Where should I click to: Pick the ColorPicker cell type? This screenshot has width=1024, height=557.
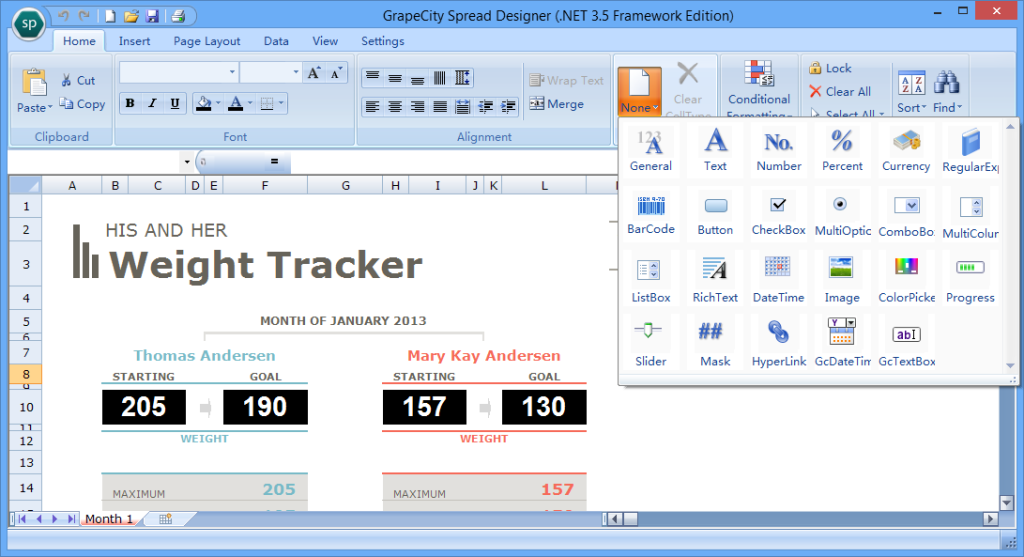(x=906, y=279)
